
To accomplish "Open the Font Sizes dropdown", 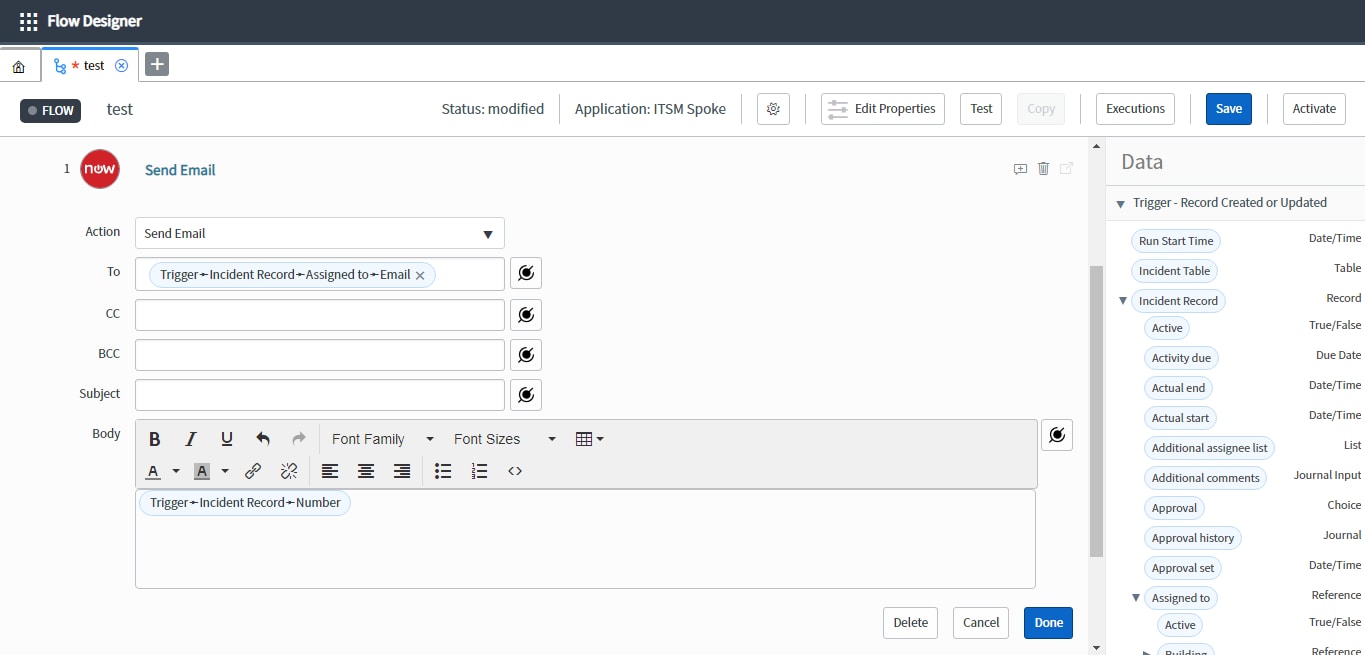I will pos(504,439).
